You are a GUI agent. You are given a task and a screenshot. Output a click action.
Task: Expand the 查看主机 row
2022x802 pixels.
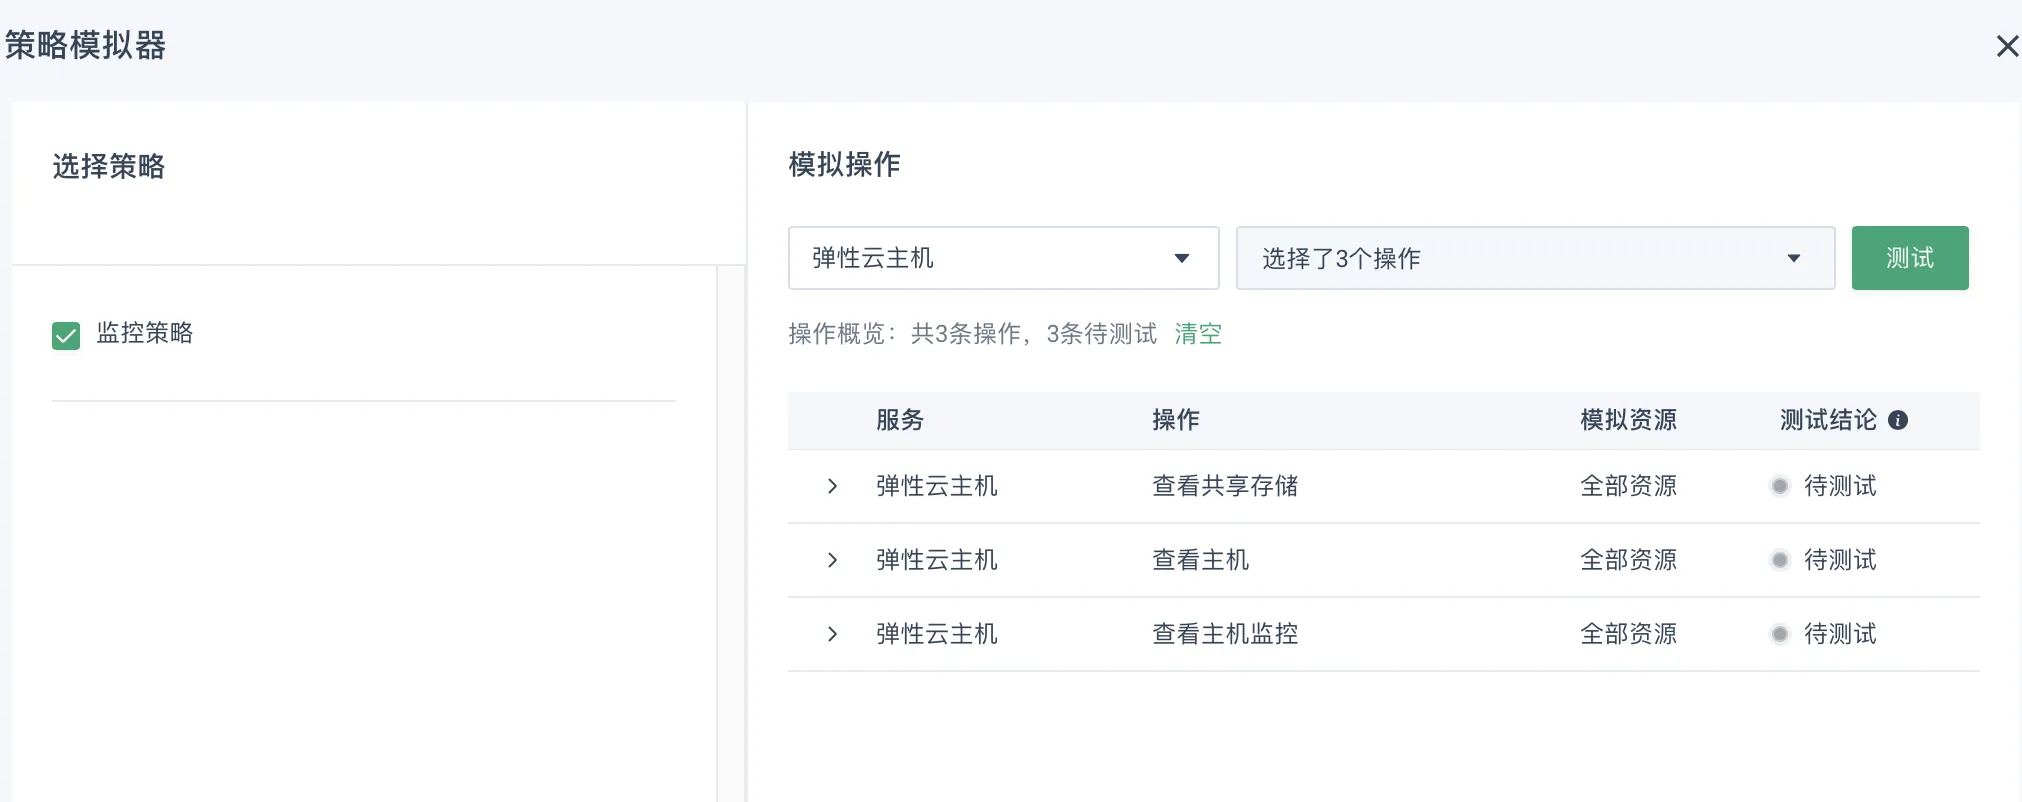(832, 561)
